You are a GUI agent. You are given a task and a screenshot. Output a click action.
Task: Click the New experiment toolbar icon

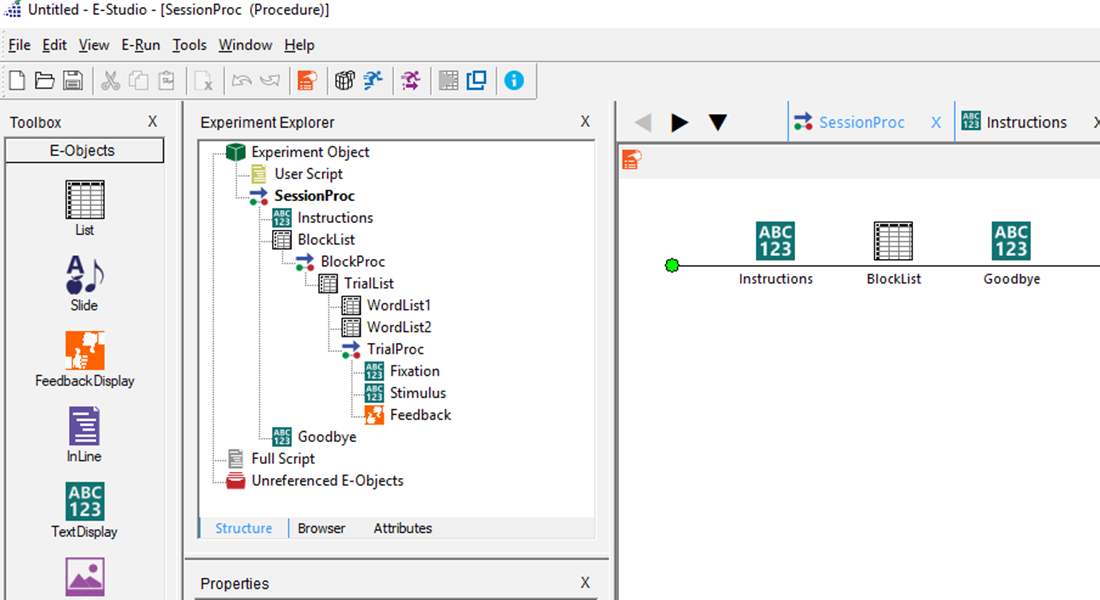pyautogui.click(x=17, y=81)
